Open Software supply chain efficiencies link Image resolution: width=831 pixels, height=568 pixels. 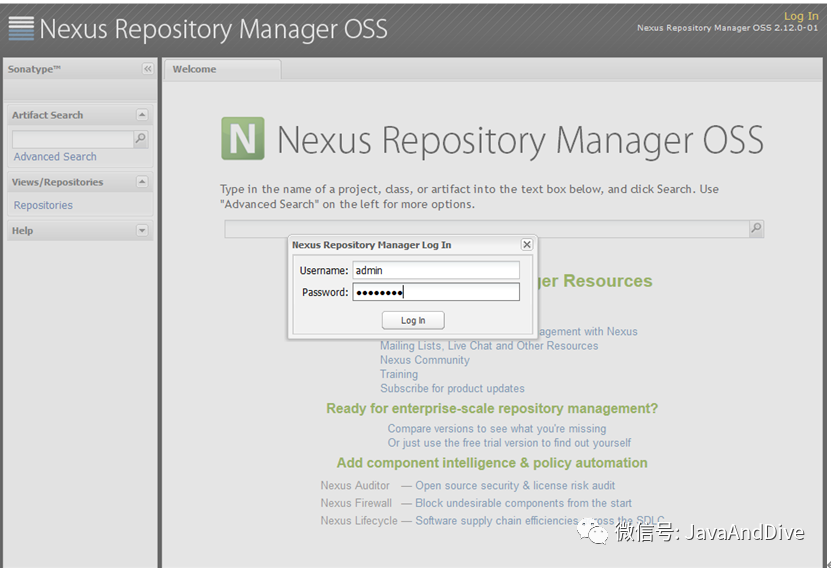pyautogui.click(x=540, y=520)
